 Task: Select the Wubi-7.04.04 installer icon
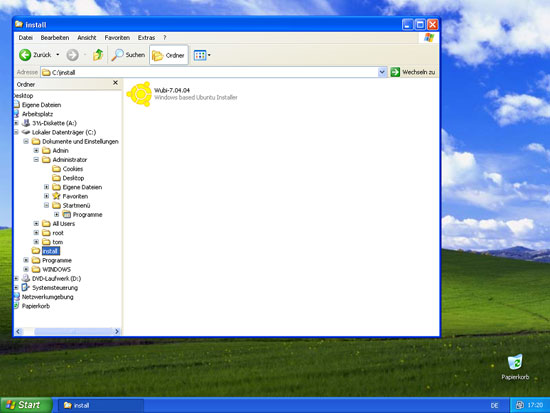click(139, 94)
